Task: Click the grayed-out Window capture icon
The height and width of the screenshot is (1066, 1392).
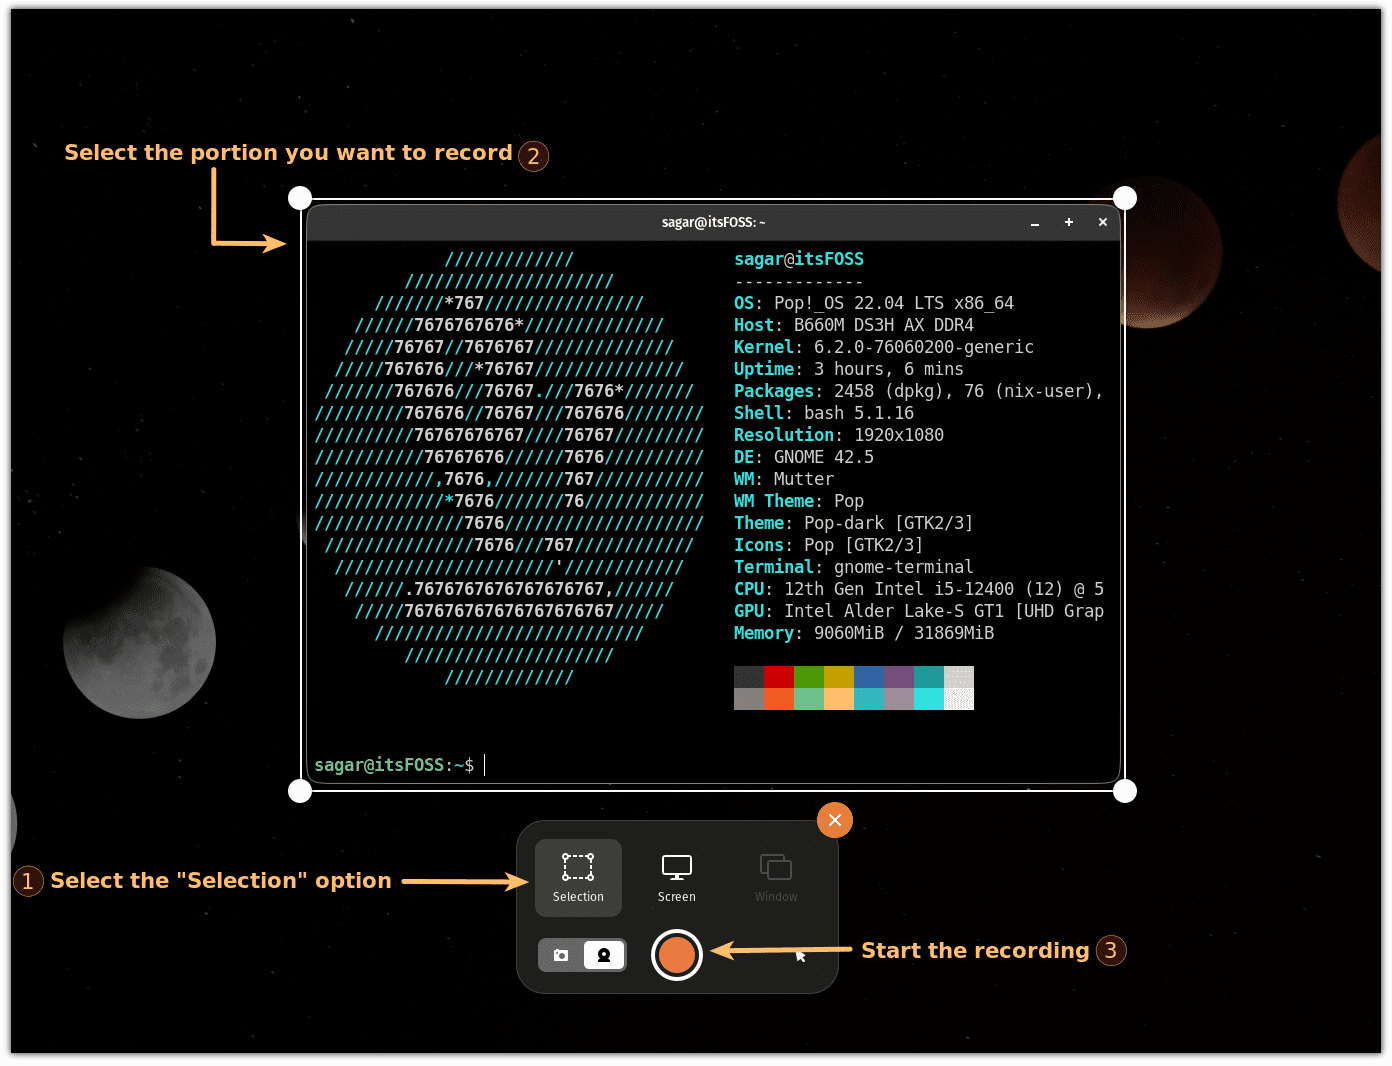Action: point(776,869)
